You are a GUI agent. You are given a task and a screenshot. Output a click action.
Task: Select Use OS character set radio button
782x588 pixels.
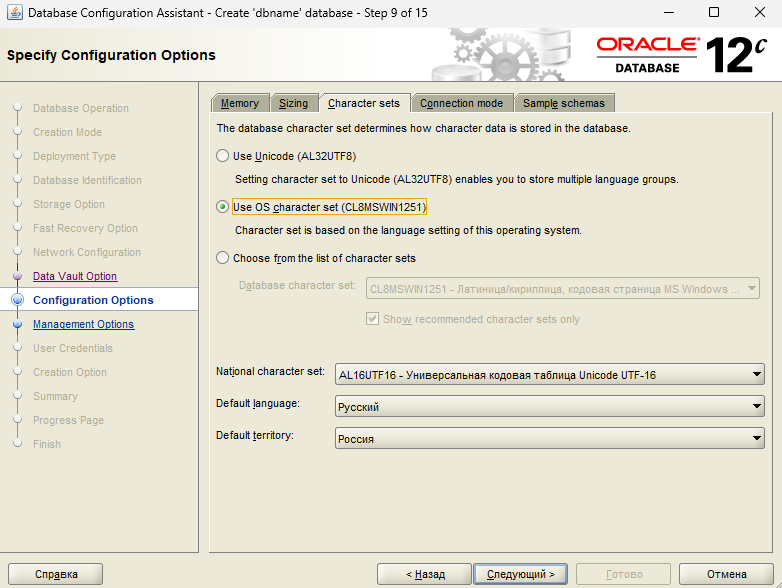pyautogui.click(x=222, y=207)
